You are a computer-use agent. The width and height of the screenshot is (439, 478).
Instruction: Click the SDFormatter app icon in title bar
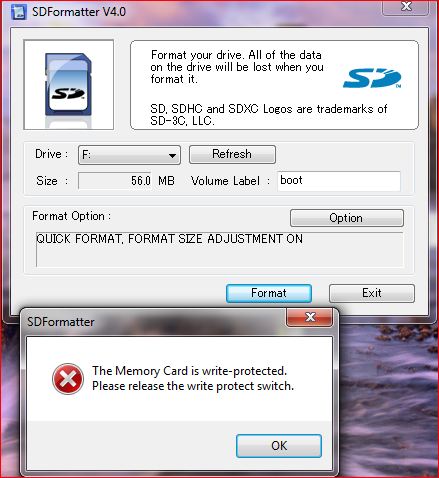click(x=18, y=12)
